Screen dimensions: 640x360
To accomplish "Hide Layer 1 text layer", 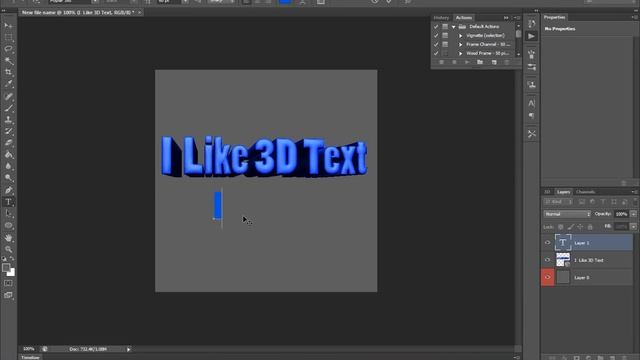I will 547,243.
